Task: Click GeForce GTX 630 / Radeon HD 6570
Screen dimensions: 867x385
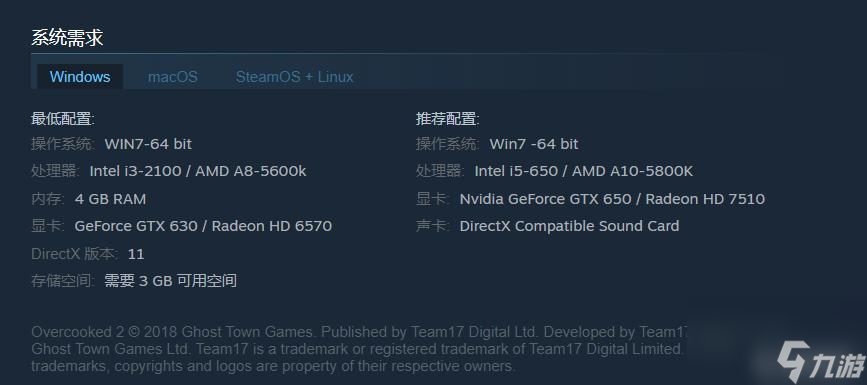Action: coord(203,226)
